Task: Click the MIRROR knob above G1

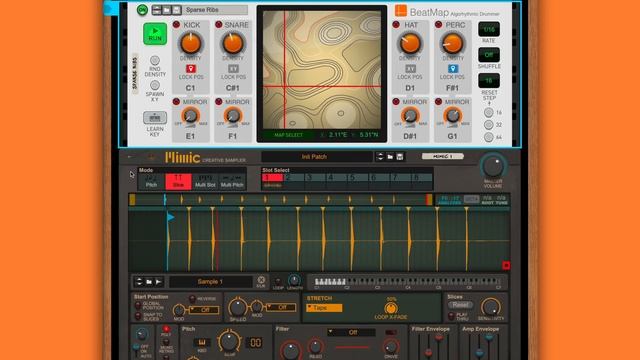Action: point(452,116)
